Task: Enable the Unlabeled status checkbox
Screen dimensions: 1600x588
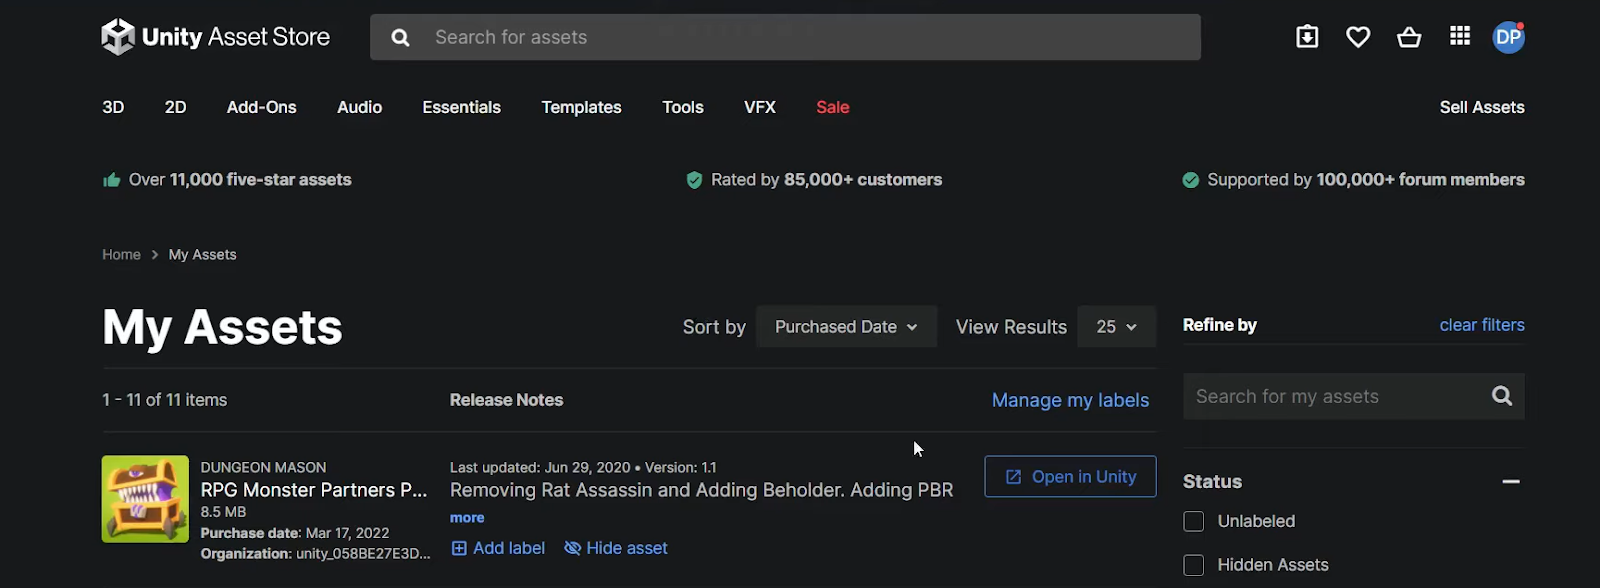Action: tap(1193, 521)
